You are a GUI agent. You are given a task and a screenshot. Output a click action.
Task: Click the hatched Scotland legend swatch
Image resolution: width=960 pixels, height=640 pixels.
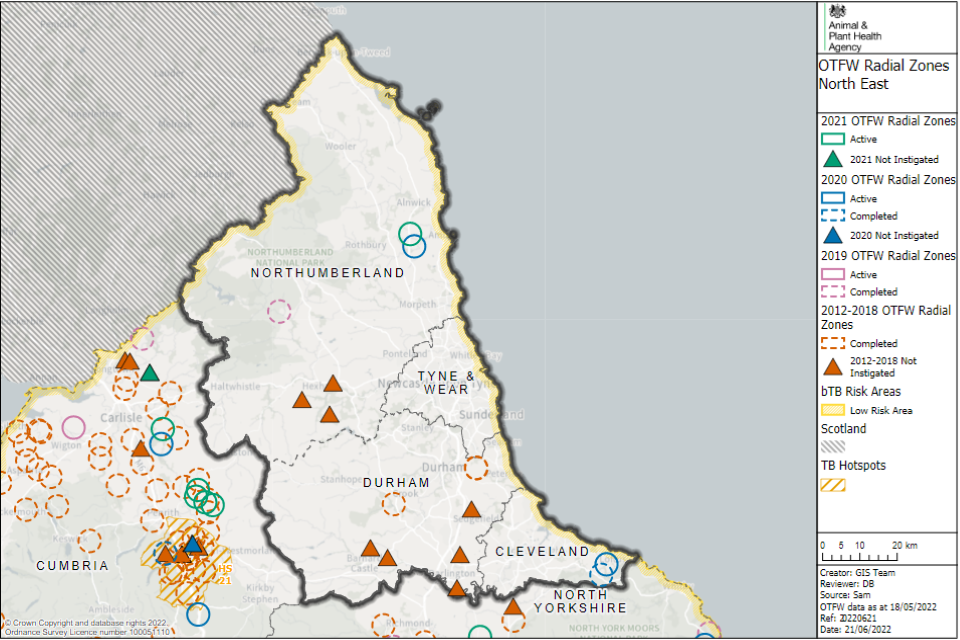[x=832, y=447]
